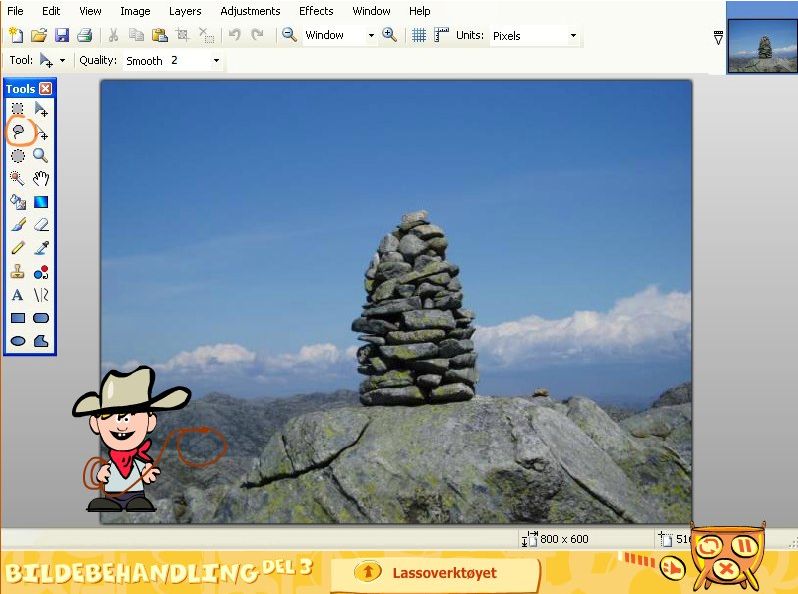This screenshot has width=798, height=594.
Task: Pick the Paint Bucket tool
Action: 18,202
